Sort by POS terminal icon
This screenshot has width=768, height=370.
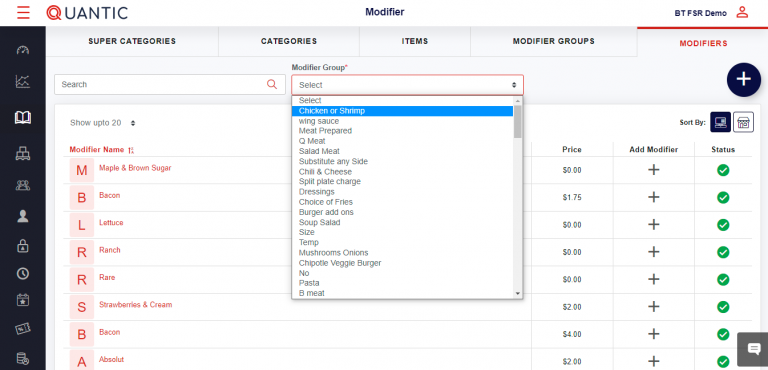[x=720, y=122]
